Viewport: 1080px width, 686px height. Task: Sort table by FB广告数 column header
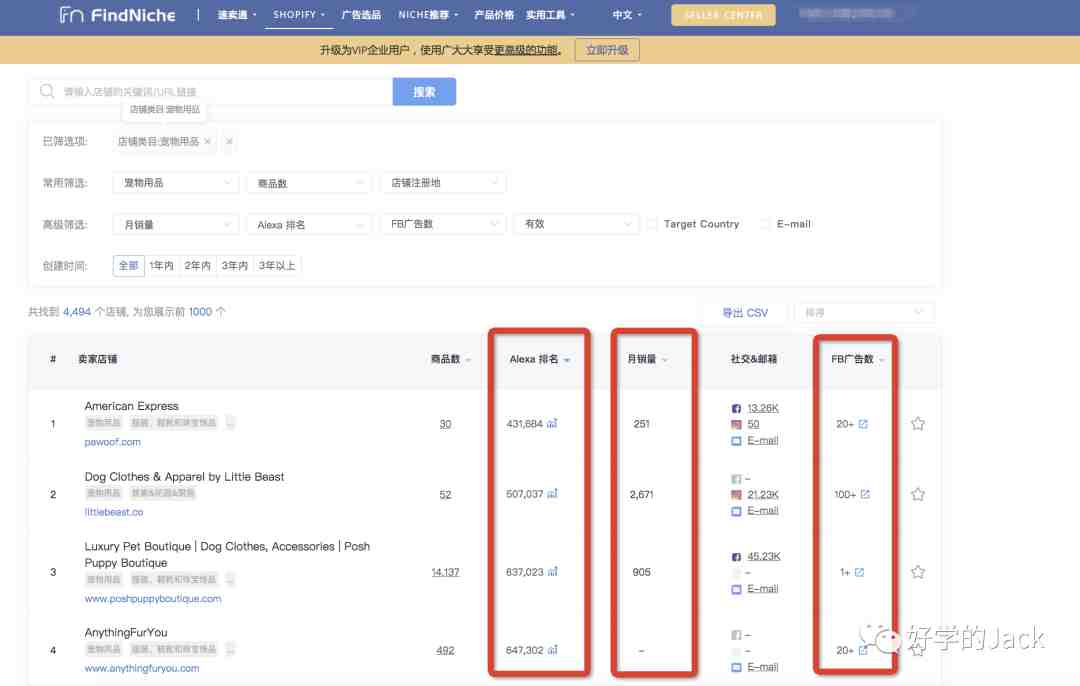pos(858,359)
